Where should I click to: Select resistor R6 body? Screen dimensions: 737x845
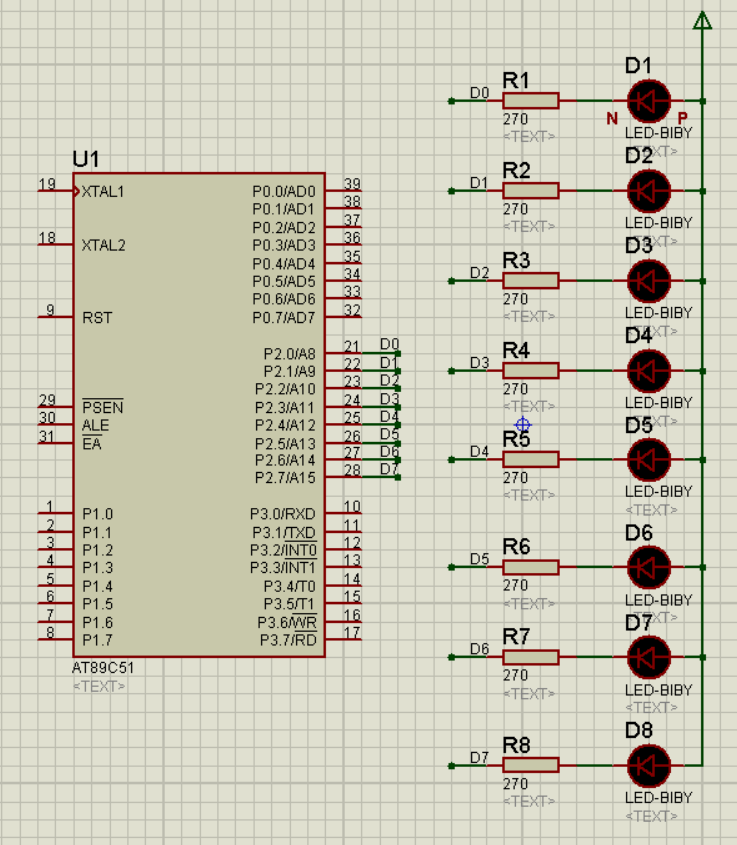click(x=531, y=567)
